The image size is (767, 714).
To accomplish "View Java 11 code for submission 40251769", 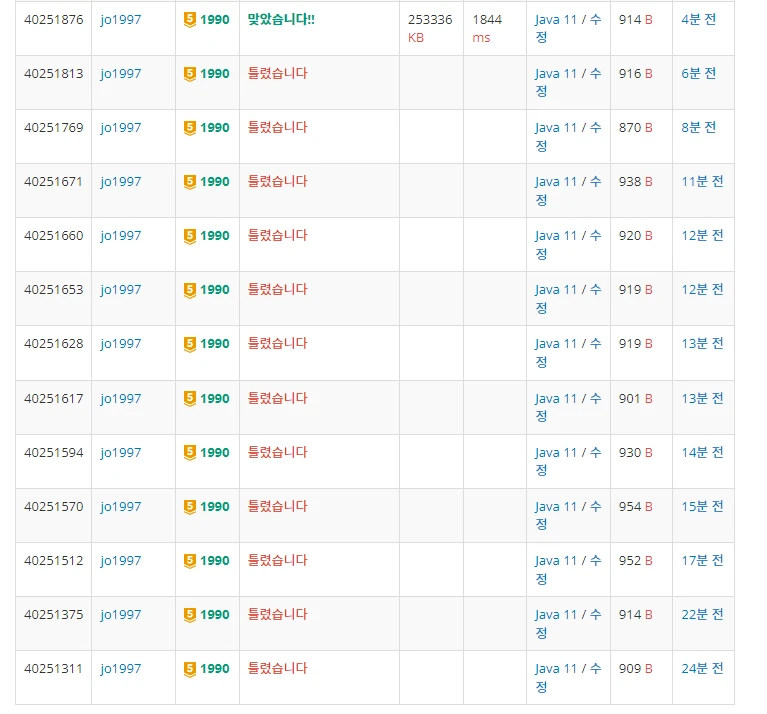I will coord(556,128).
